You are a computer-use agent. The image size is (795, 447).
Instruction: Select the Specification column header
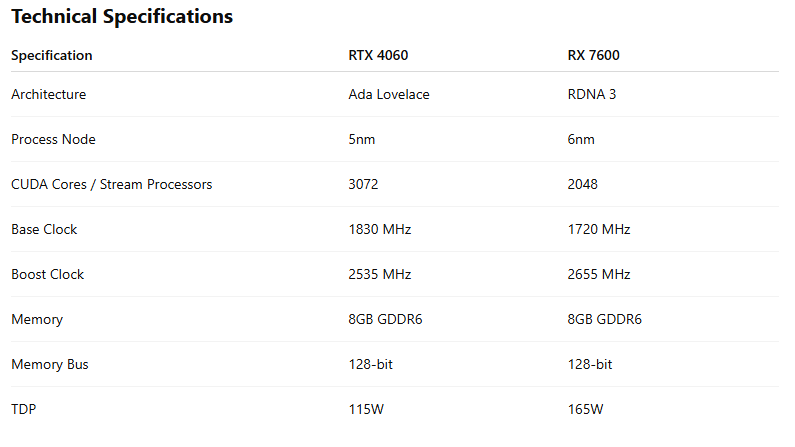click(x=52, y=55)
